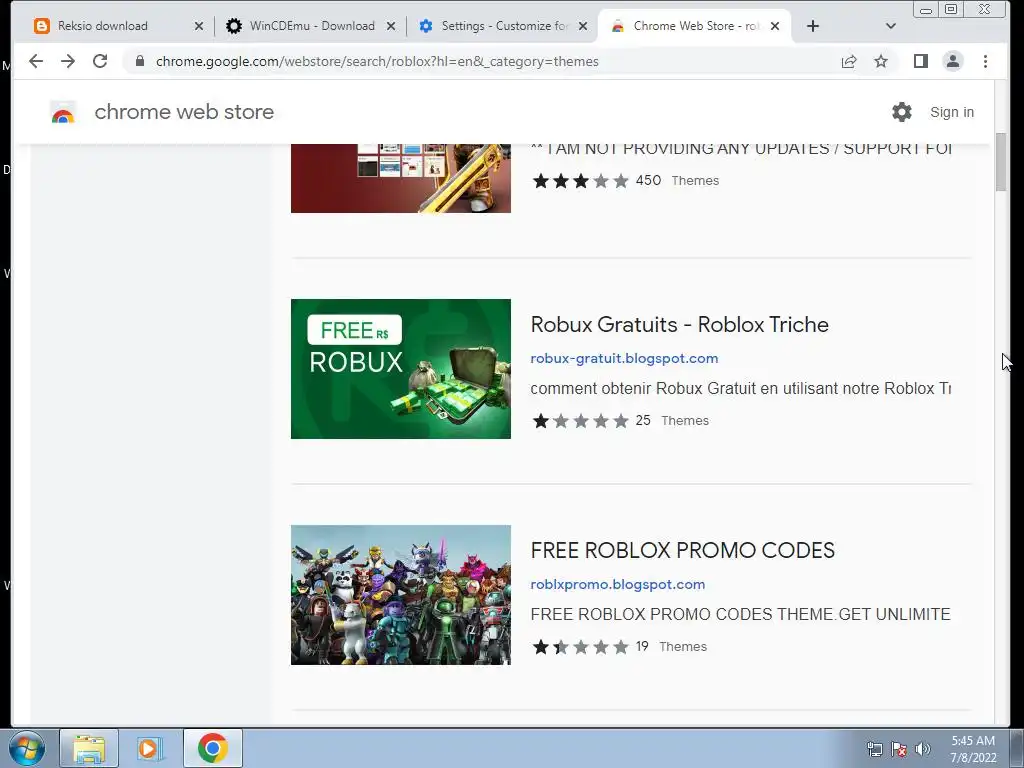
Task: Click the 19-rating stars of PROMO CODES
Action: pos(581,647)
